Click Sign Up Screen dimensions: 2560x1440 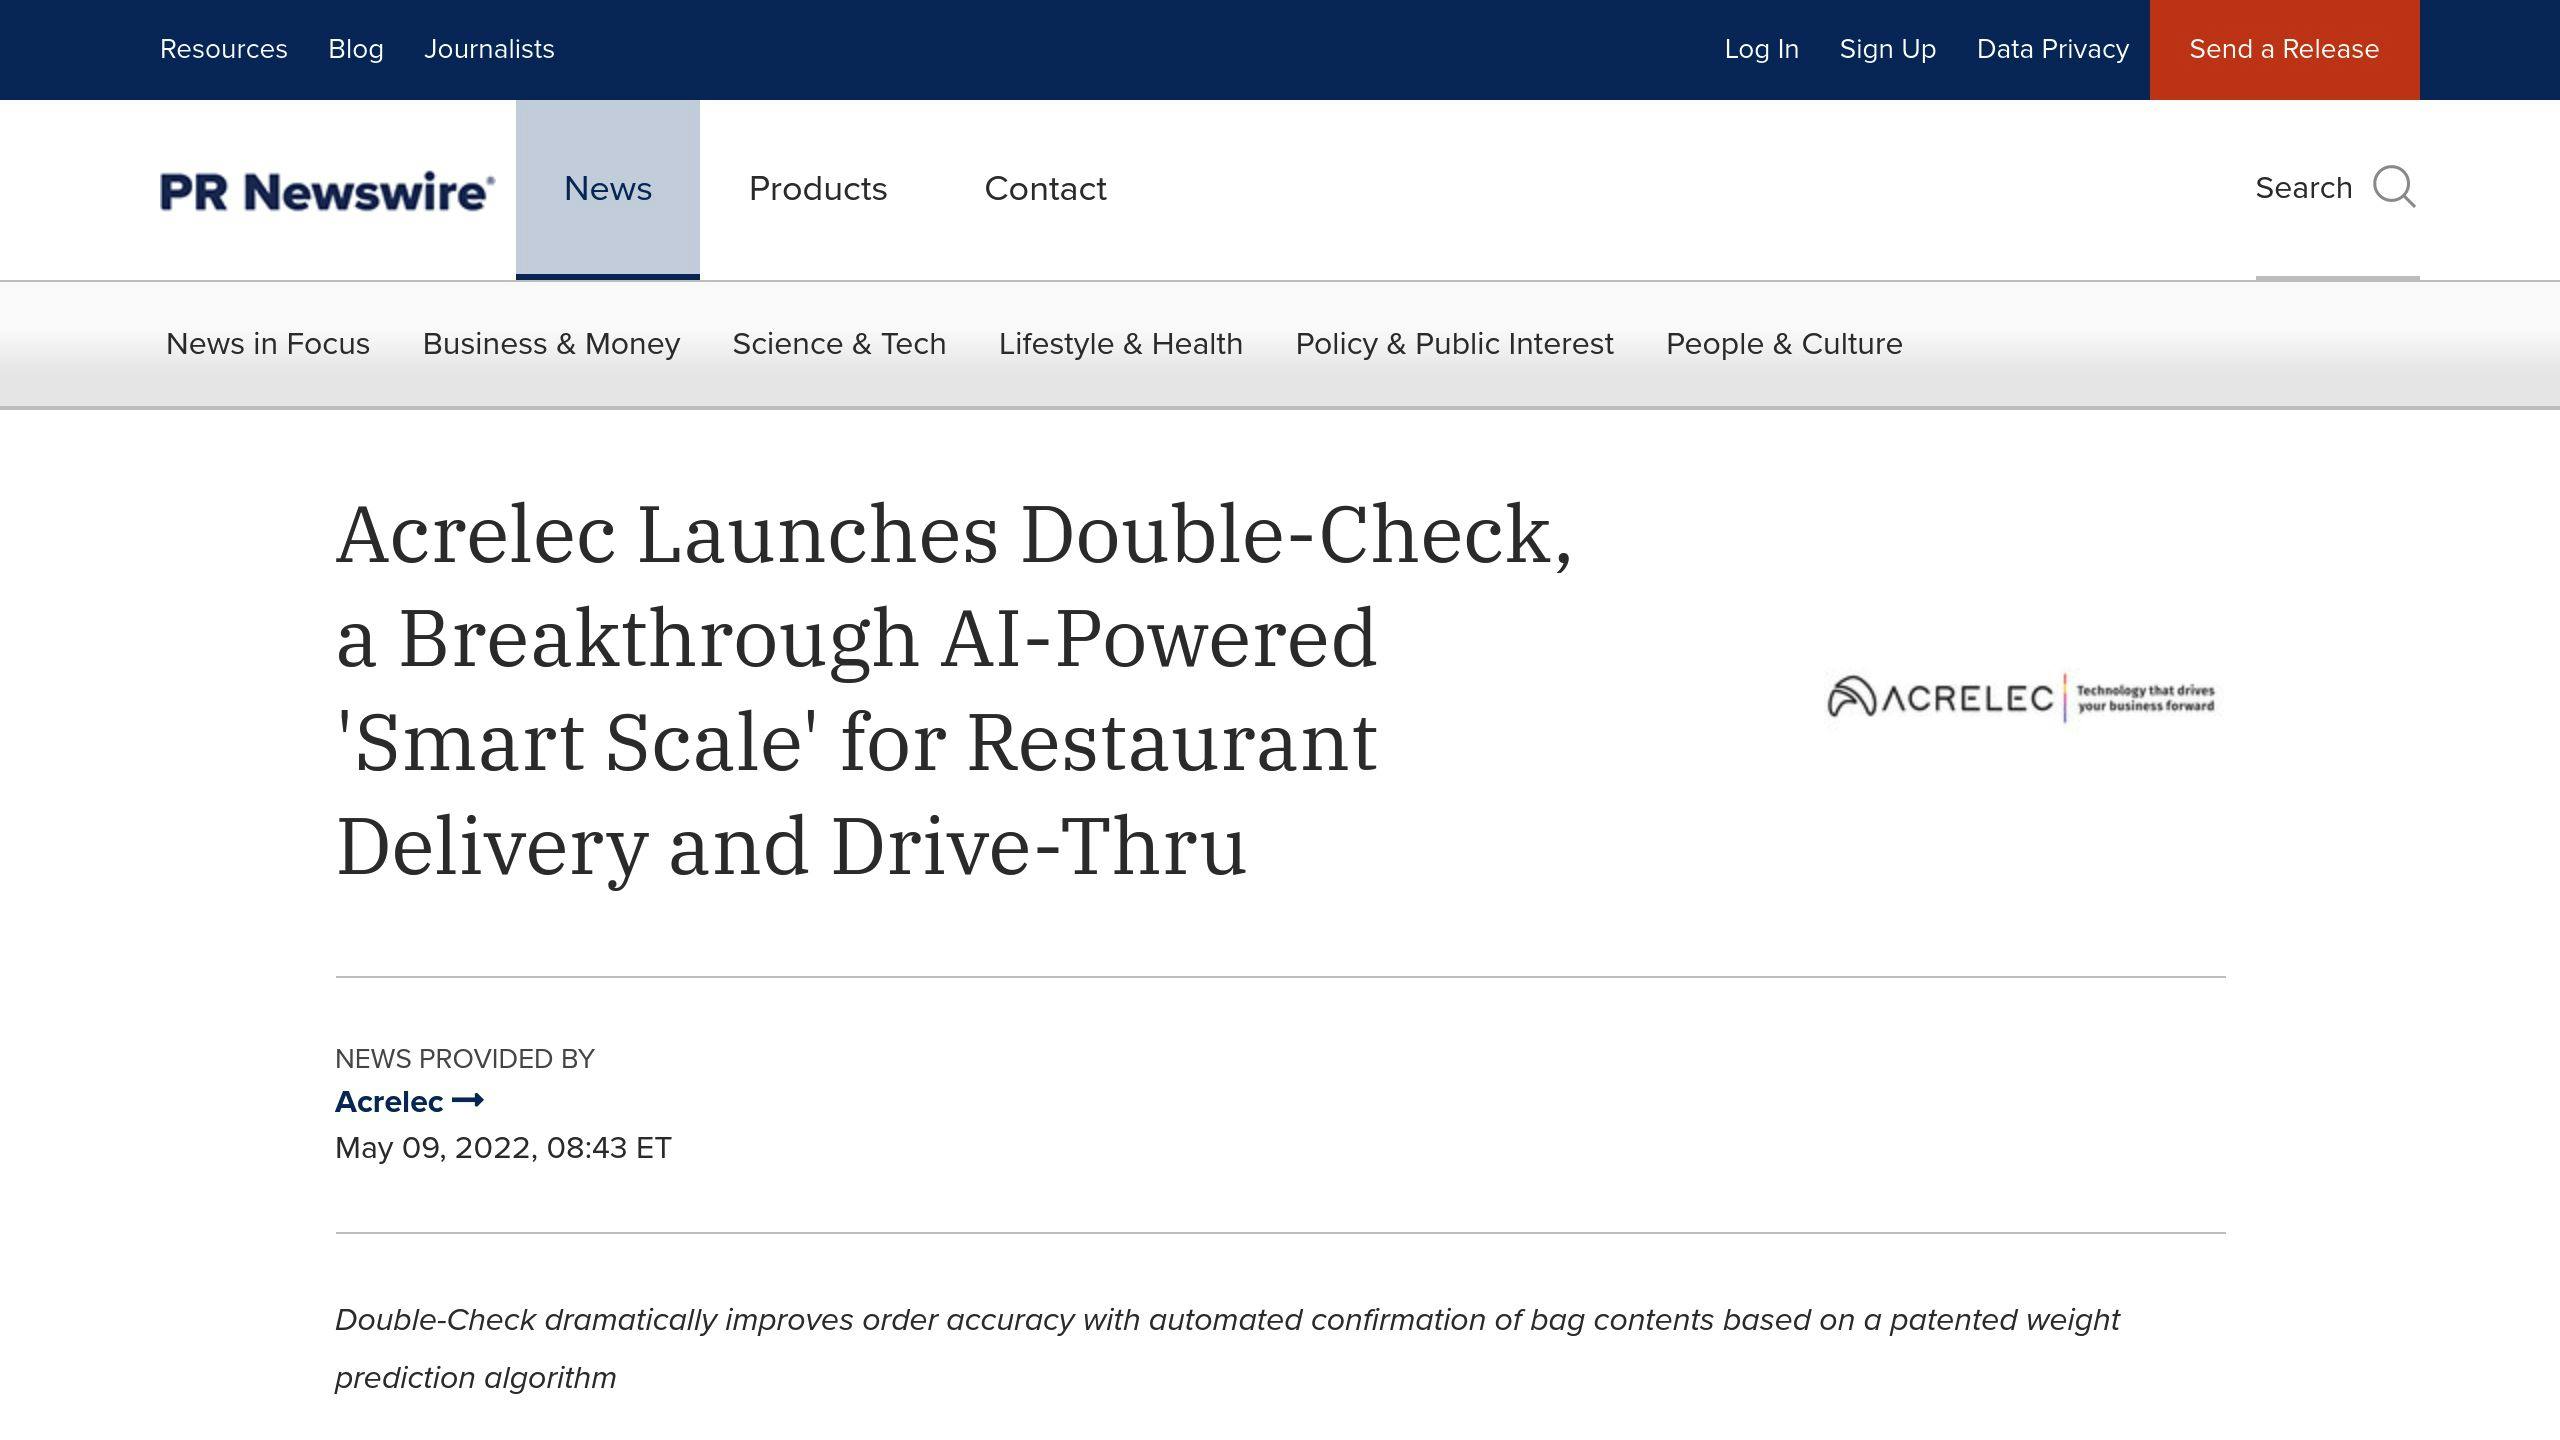[x=1888, y=49]
